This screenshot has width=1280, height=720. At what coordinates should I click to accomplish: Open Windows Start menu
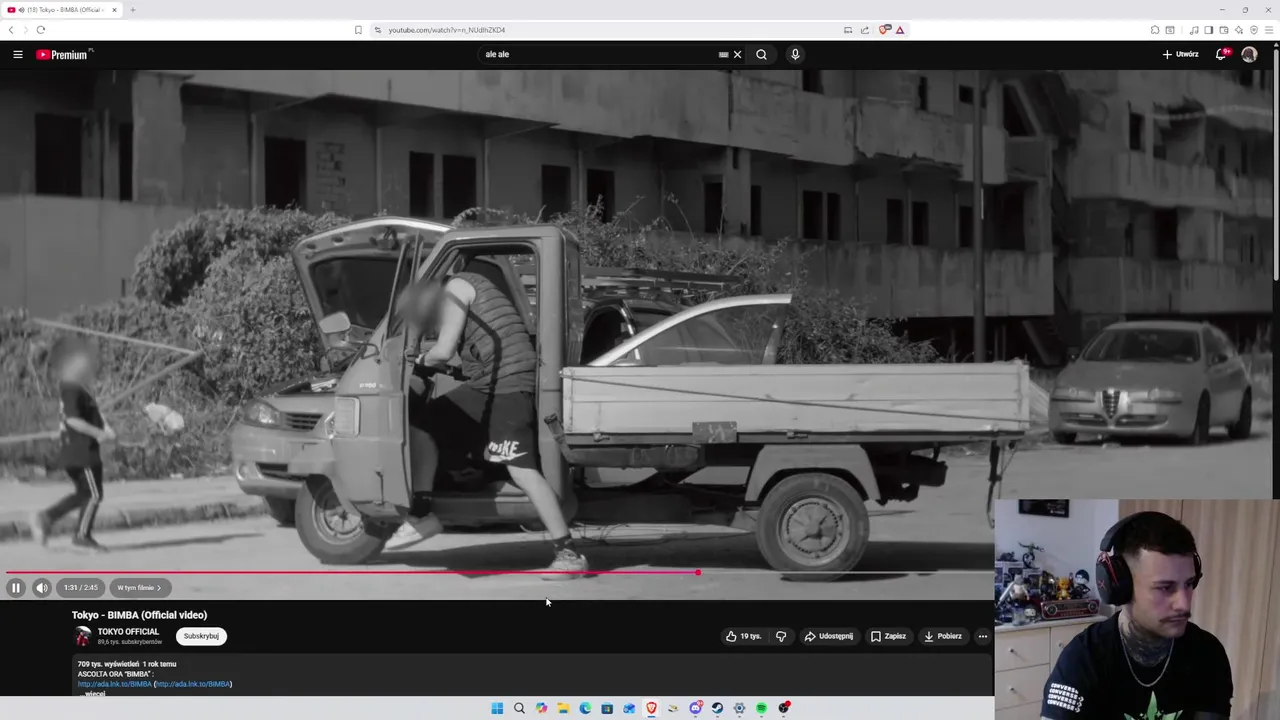point(497,708)
